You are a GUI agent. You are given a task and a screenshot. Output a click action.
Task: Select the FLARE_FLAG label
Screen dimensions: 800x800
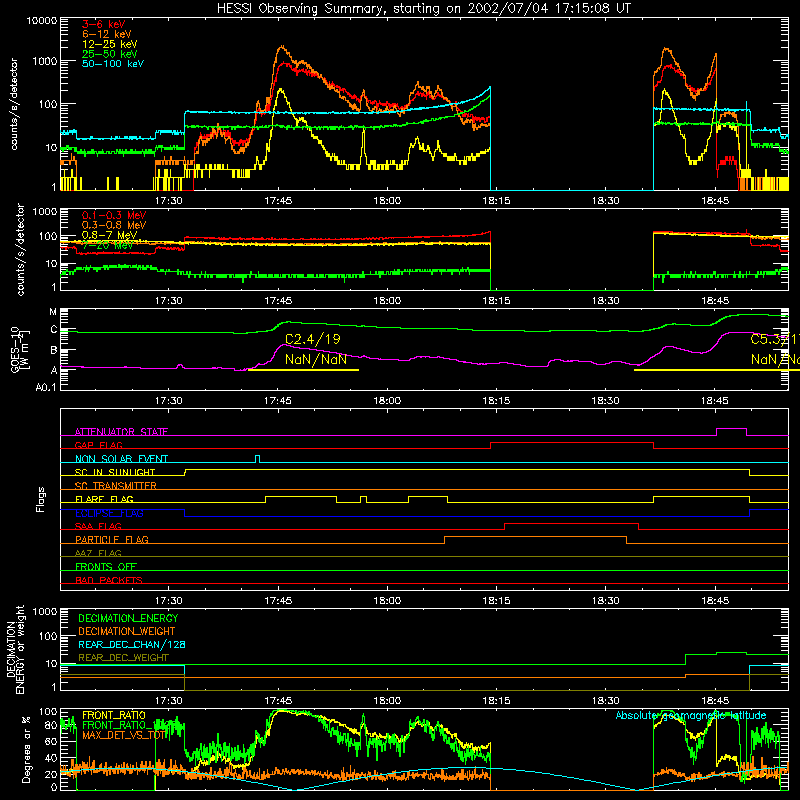[x=104, y=499]
